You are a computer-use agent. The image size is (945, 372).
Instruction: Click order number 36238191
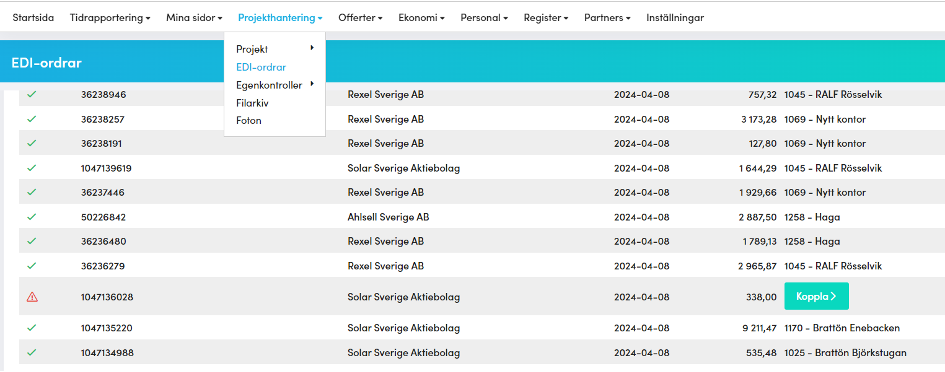click(x=101, y=143)
